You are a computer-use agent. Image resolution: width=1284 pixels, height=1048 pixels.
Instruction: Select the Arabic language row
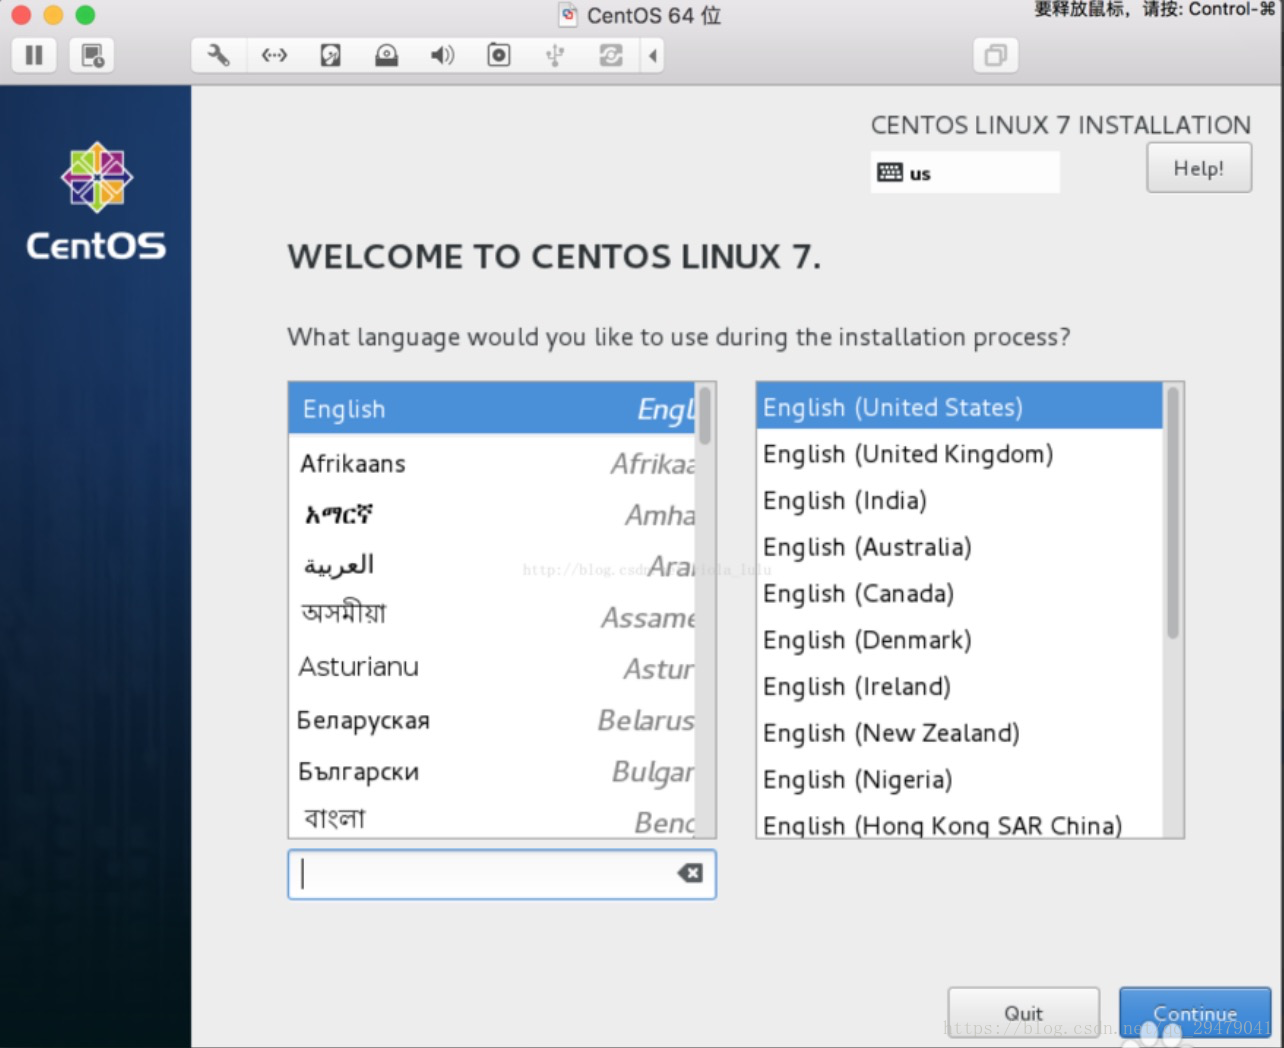click(x=492, y=566)
